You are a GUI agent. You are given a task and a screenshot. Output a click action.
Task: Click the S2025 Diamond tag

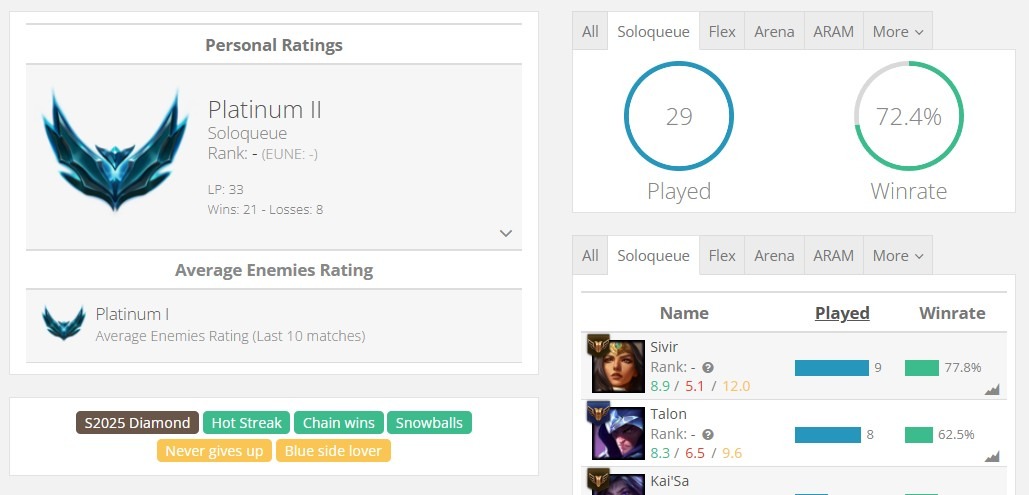[x=137, y=423]
